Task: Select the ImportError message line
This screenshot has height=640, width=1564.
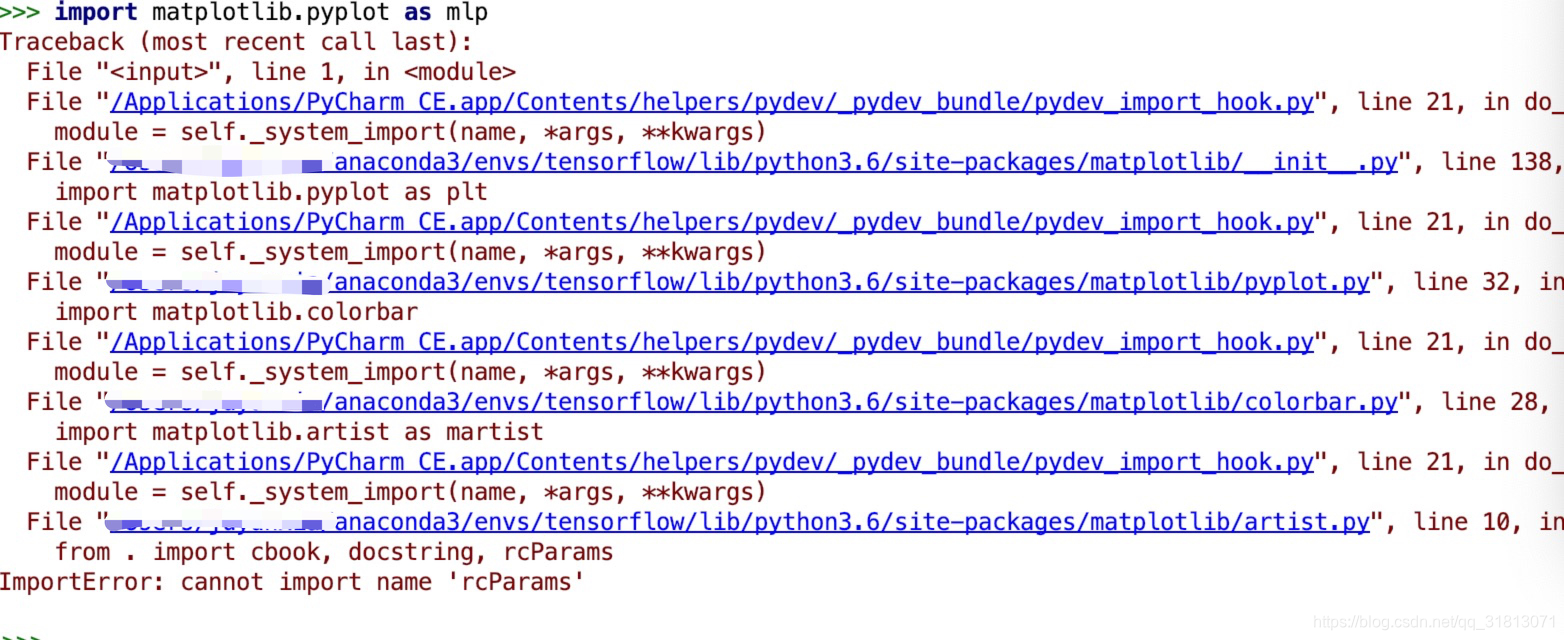Action: coord(290,582)
